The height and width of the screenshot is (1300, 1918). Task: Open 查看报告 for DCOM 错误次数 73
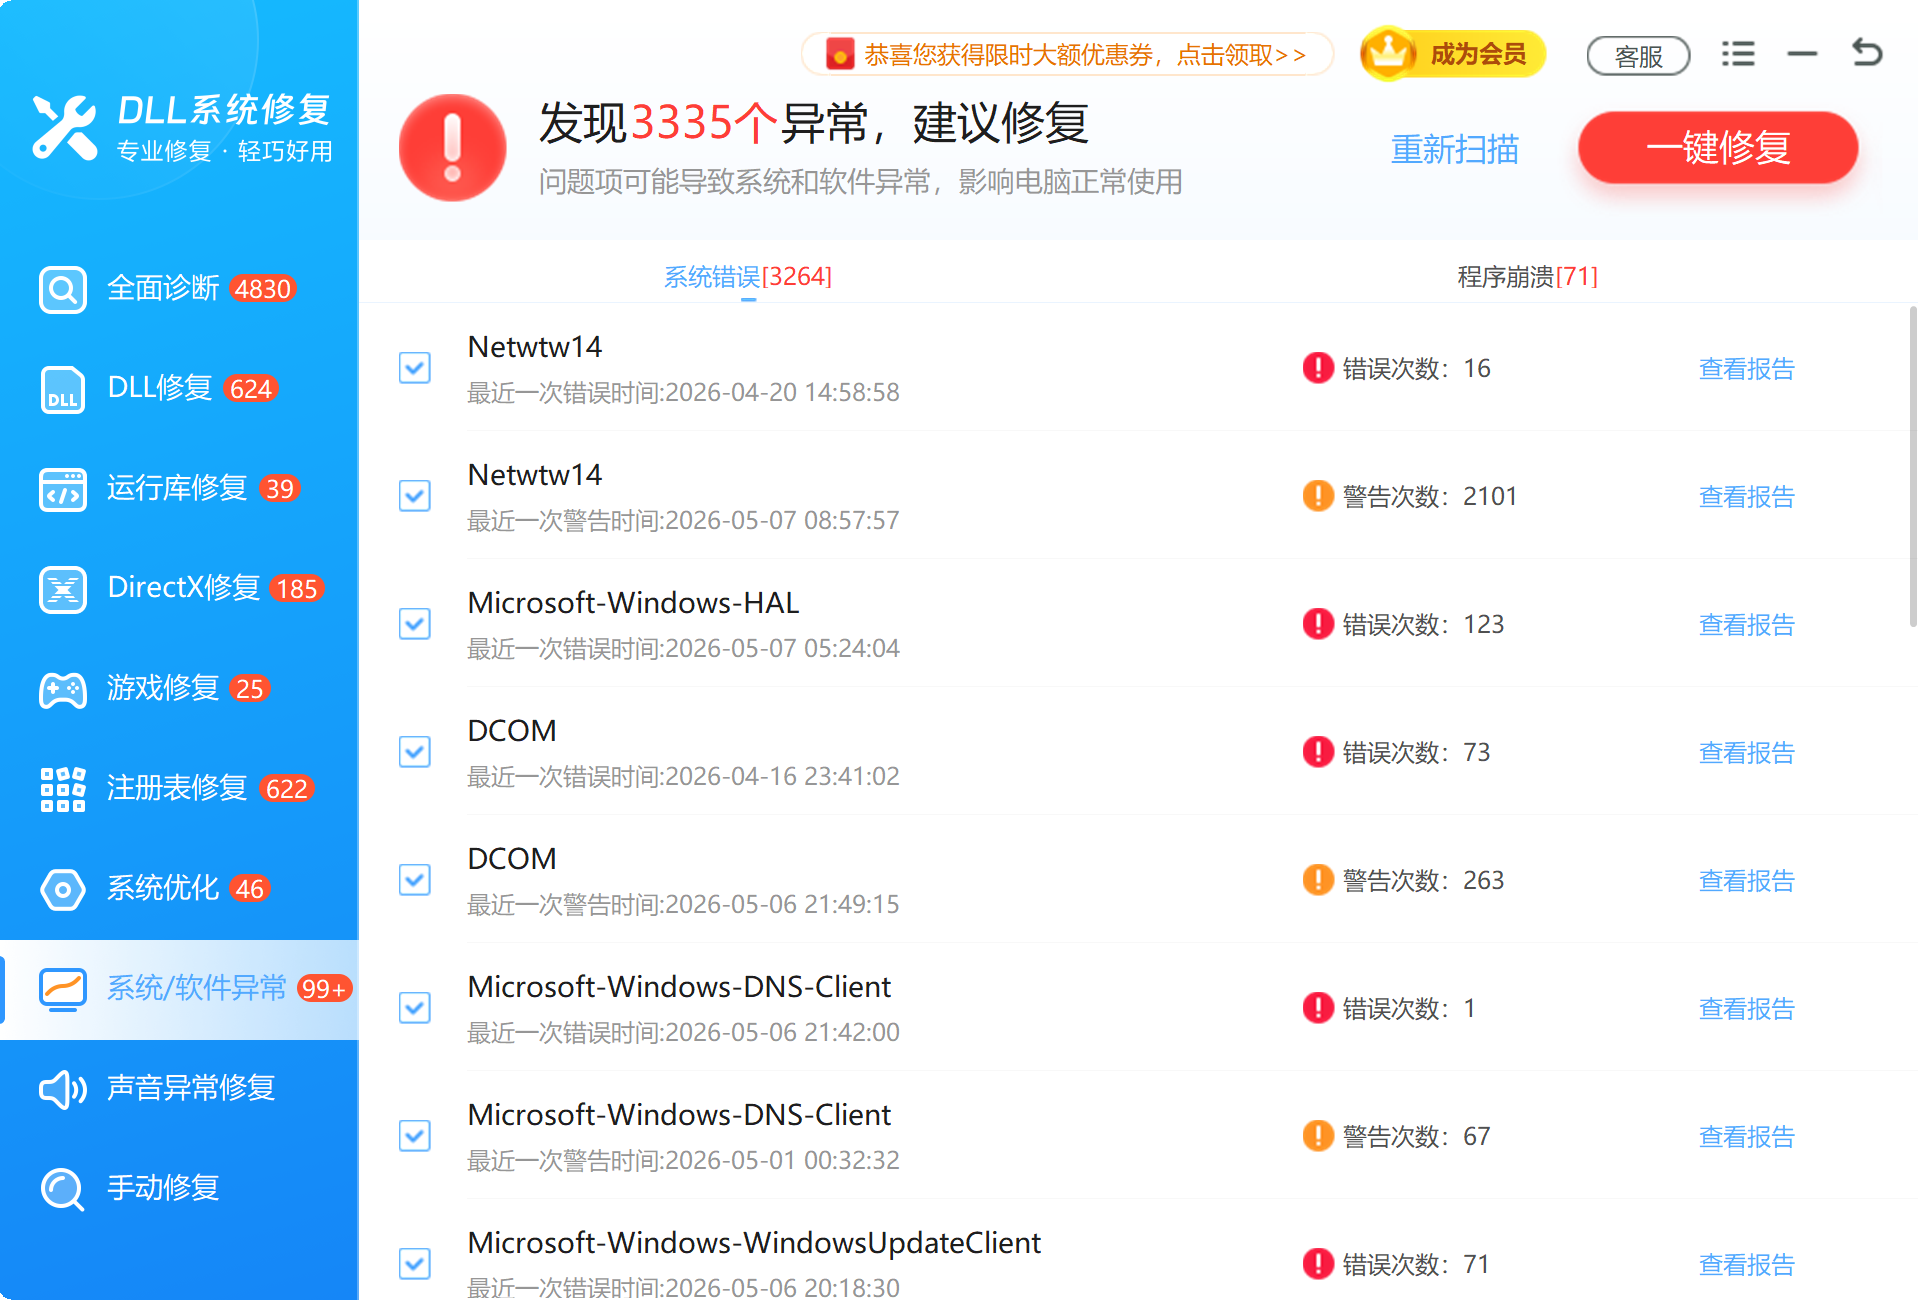(x=1746, y=753)
